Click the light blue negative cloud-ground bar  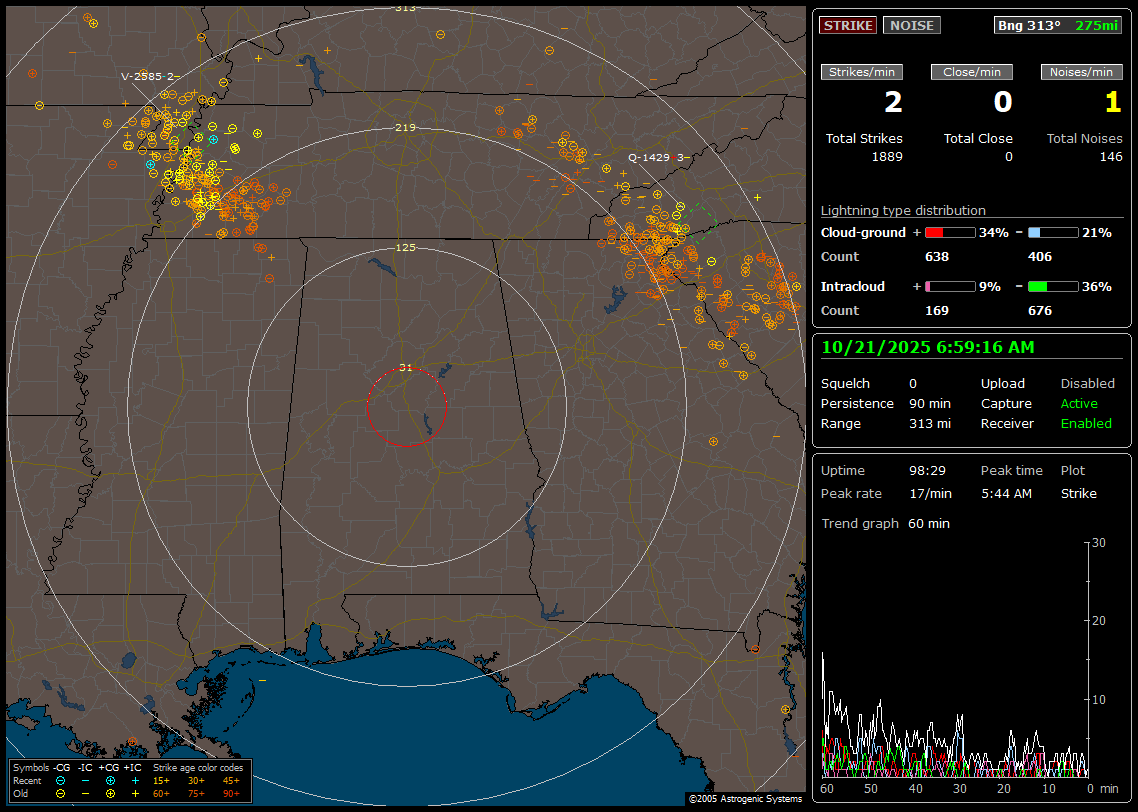click(1052, 232)
